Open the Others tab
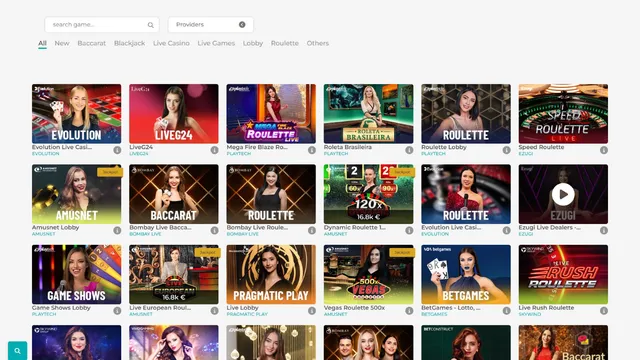This screenshot has width=640, height=360. click(x=318, y=43)
